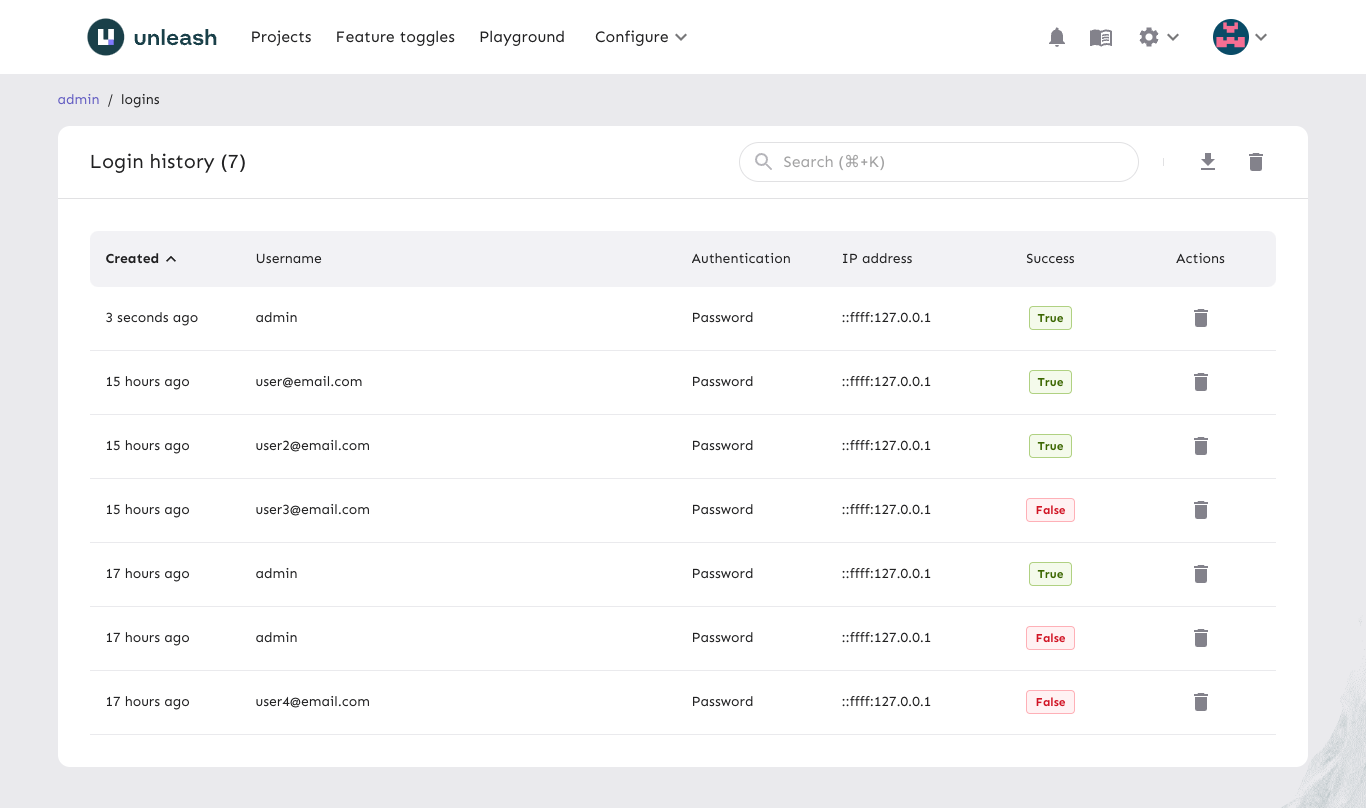Screen dimensions: 1366x808
Task: Click the False badge on user3@email.com row
Action: pyautogui.click(x=1050, y=509)
